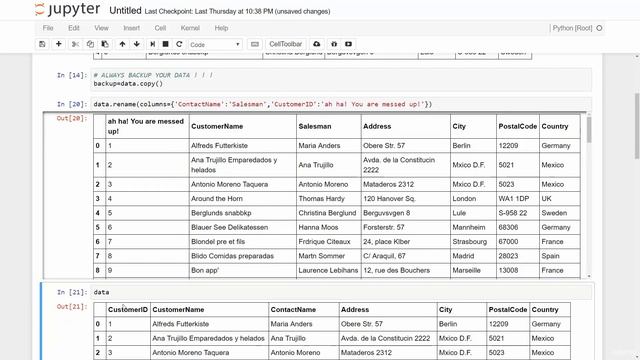This screenshot has width=640, height=360.
Task: Run cell and select below icon
Action: [152, 44]
